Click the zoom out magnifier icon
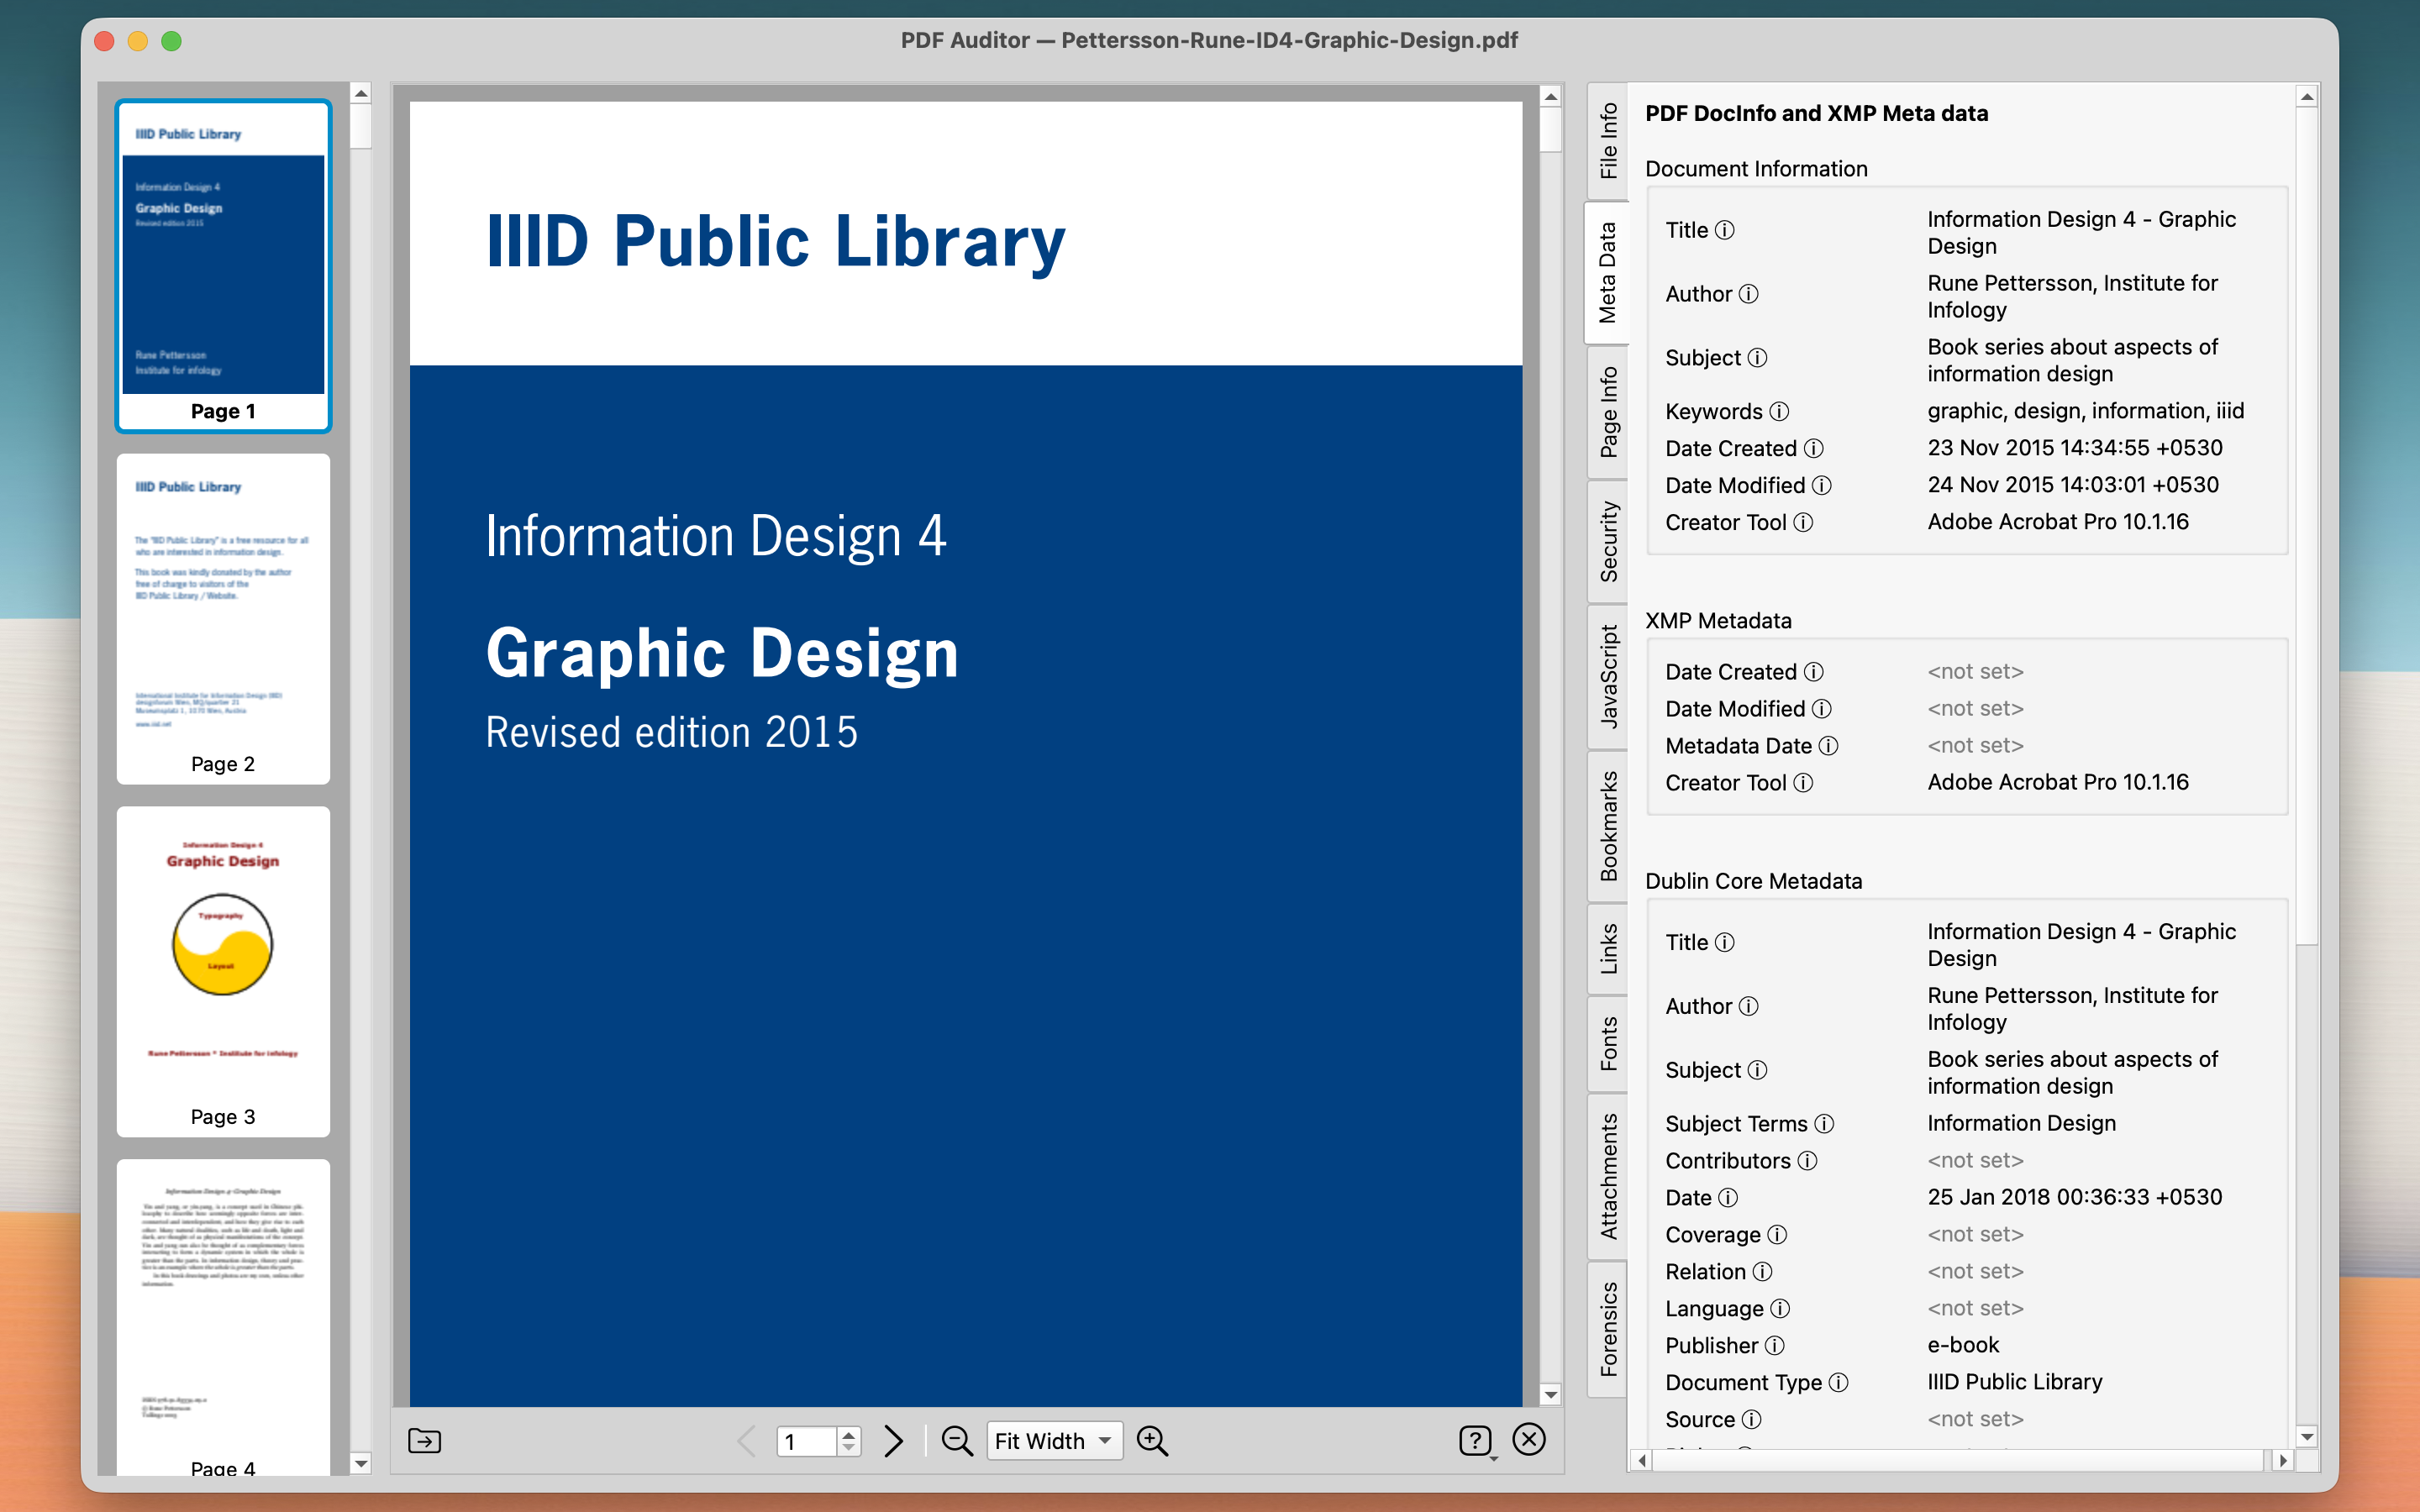This screenshot has height=1512, width=2420. tap(957, 1440)
